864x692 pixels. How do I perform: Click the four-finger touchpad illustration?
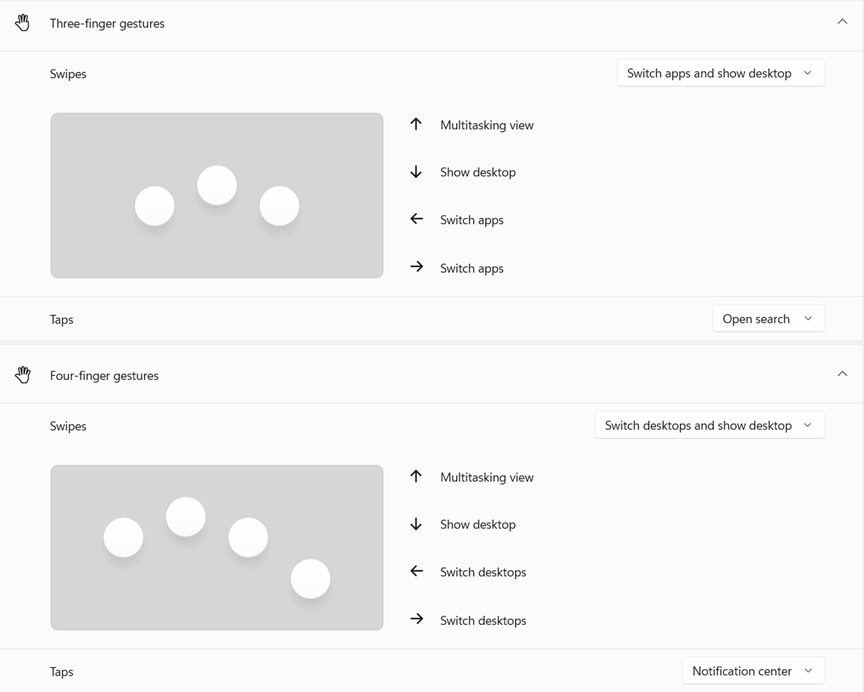[x=217, y=548]
